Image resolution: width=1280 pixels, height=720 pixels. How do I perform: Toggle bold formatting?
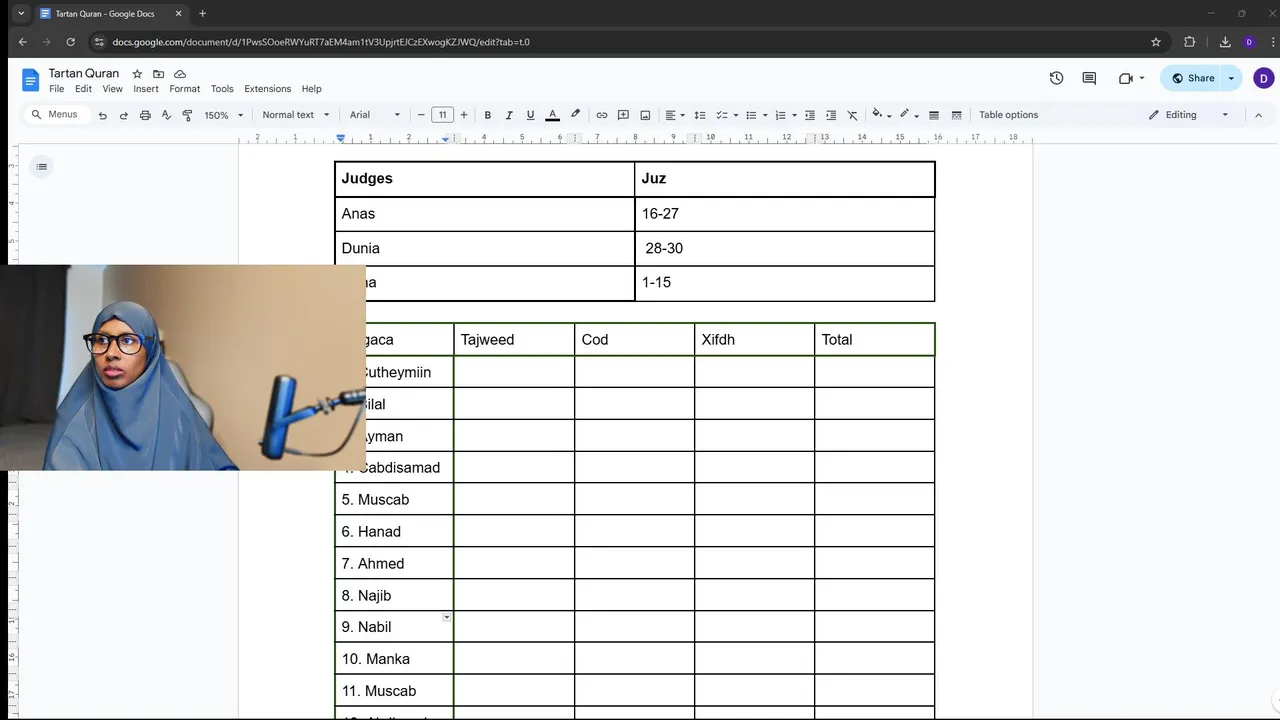pos(488,115)
